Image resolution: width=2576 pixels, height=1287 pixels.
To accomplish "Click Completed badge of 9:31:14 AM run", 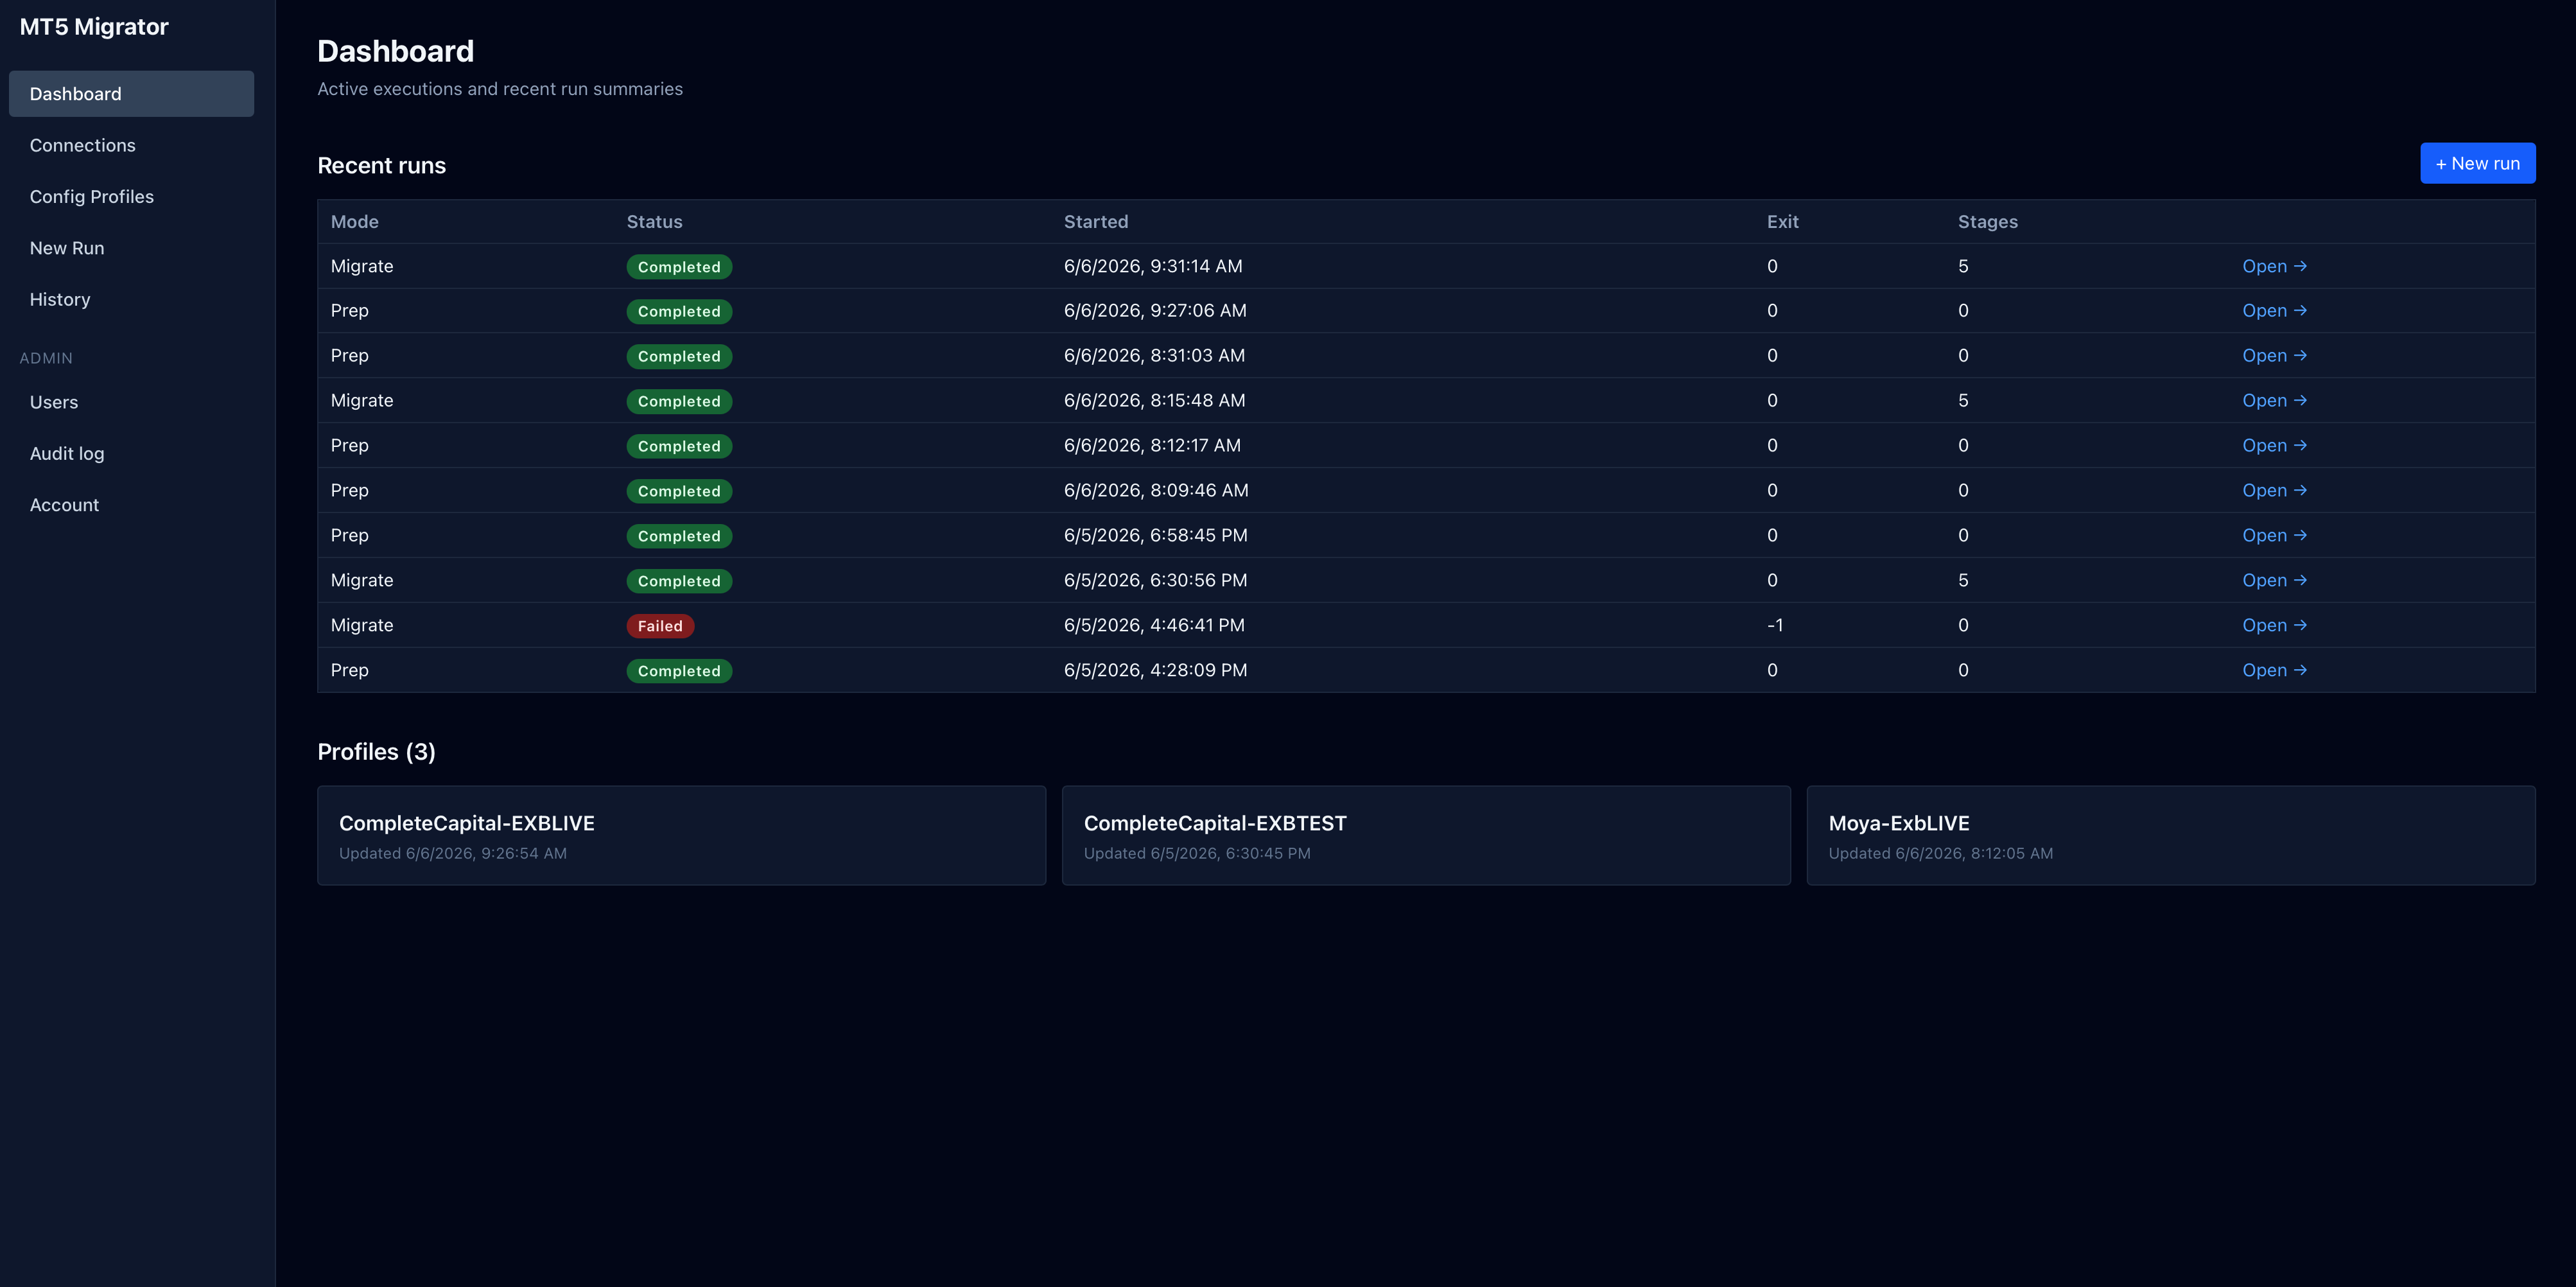I will point(679,267).
